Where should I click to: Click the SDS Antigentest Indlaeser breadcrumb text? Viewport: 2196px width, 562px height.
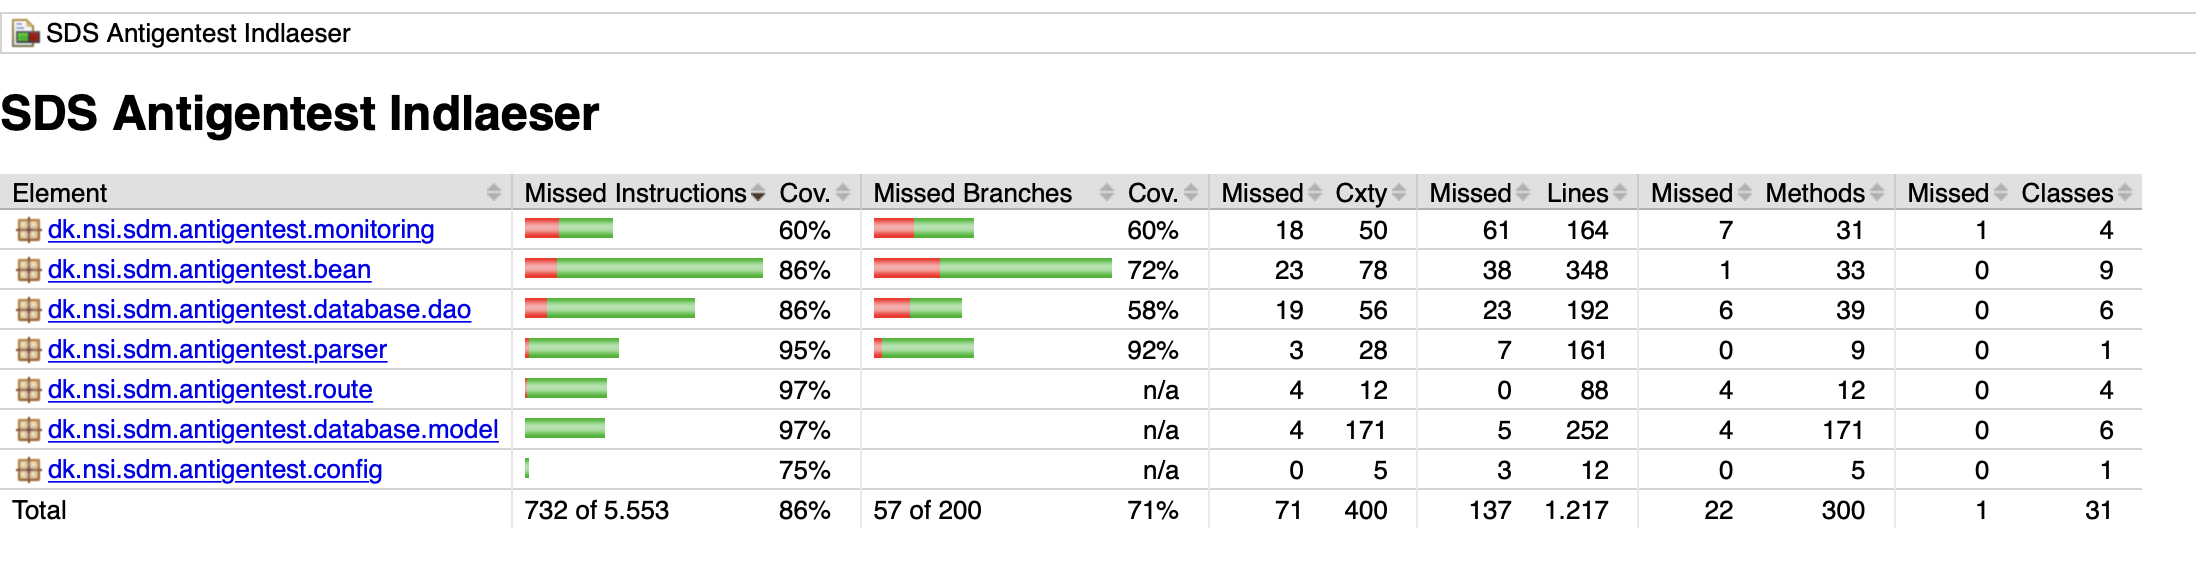pos(198,34)
